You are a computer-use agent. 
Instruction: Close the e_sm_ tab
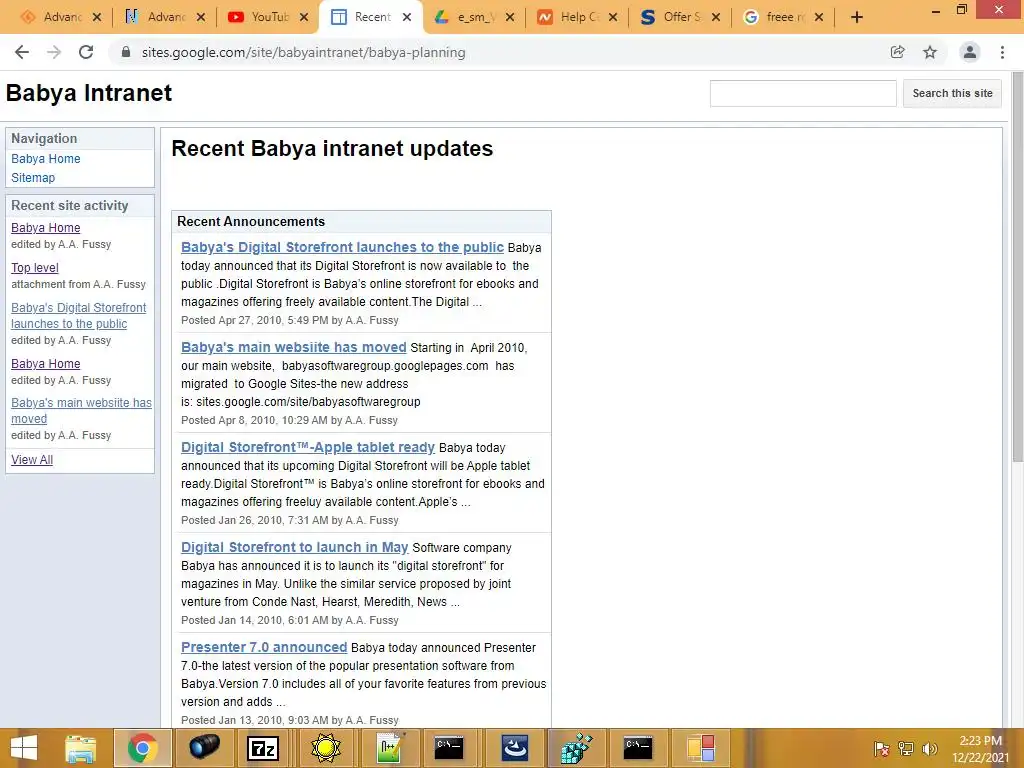510,18
